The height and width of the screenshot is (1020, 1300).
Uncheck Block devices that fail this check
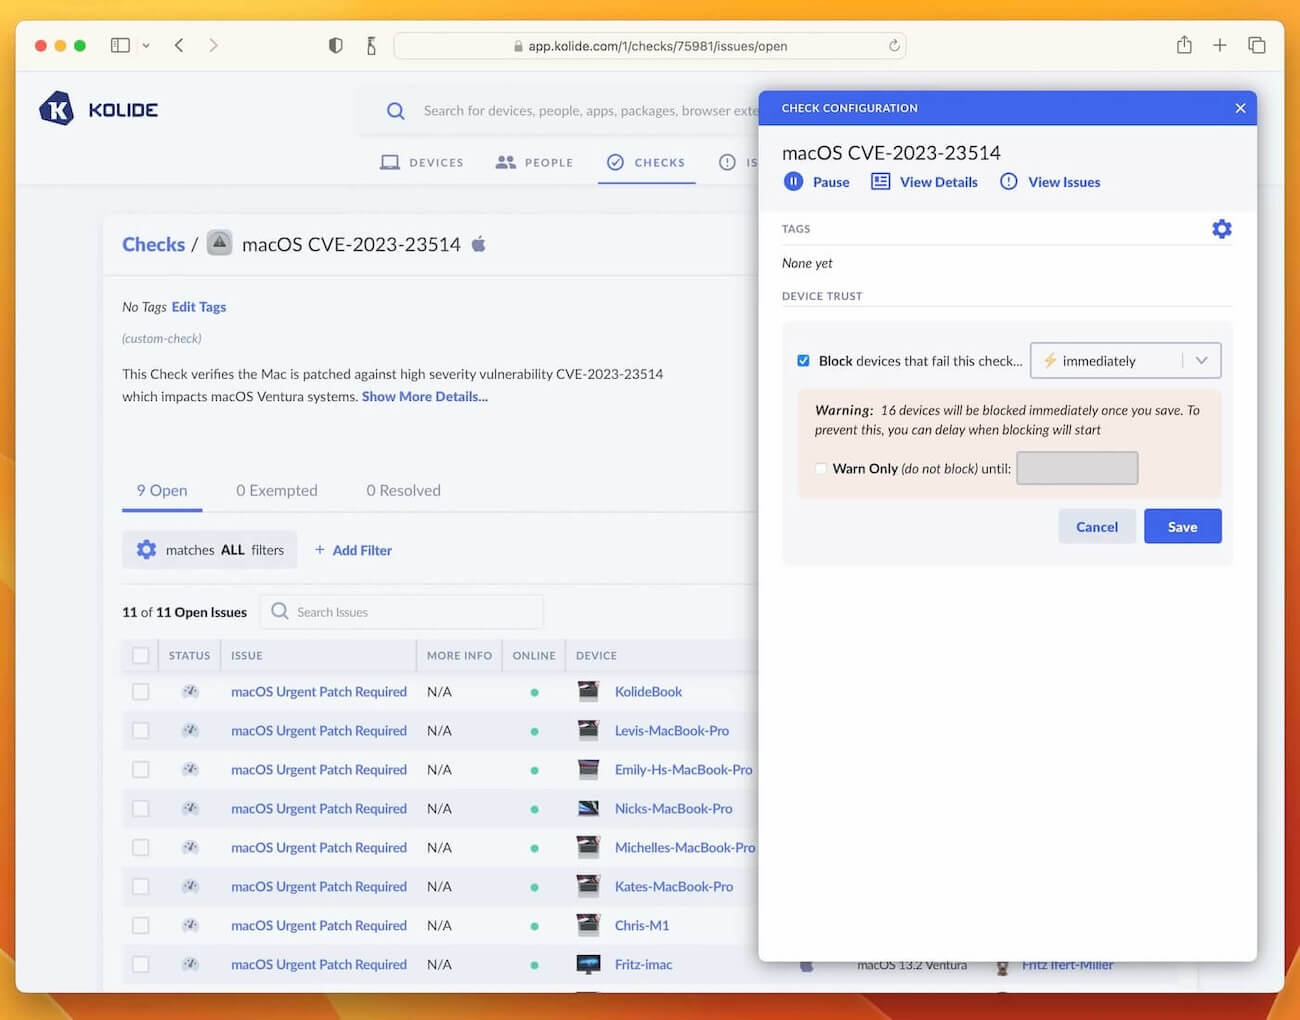tap(803, 360)
